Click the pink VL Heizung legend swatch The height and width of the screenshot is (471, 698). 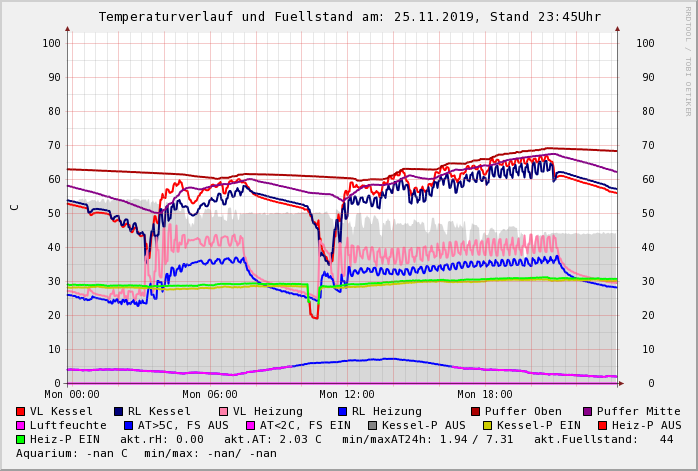(x=224, y=411)
